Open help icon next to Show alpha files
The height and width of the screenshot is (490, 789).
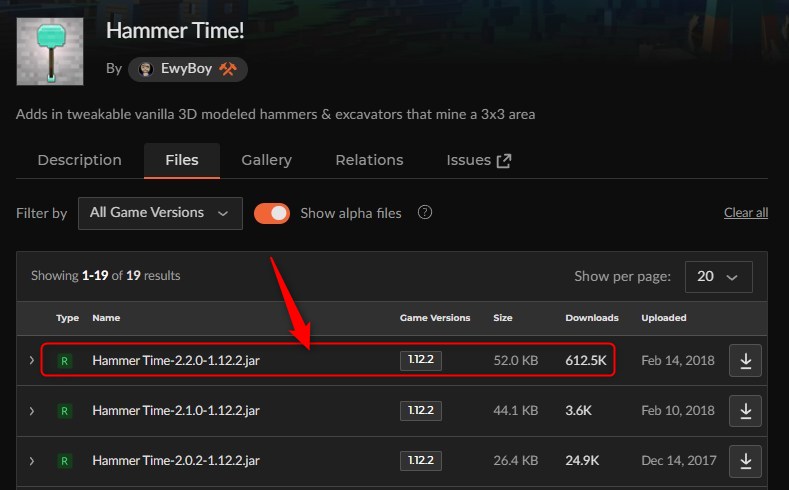coord(425,212)
